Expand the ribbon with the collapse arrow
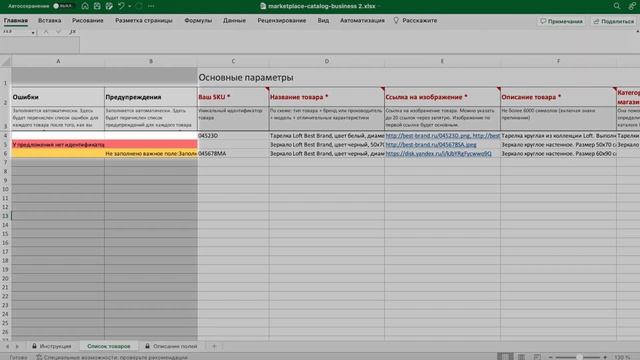The width and height of the screenshot is (640, 360). (637, 32)
